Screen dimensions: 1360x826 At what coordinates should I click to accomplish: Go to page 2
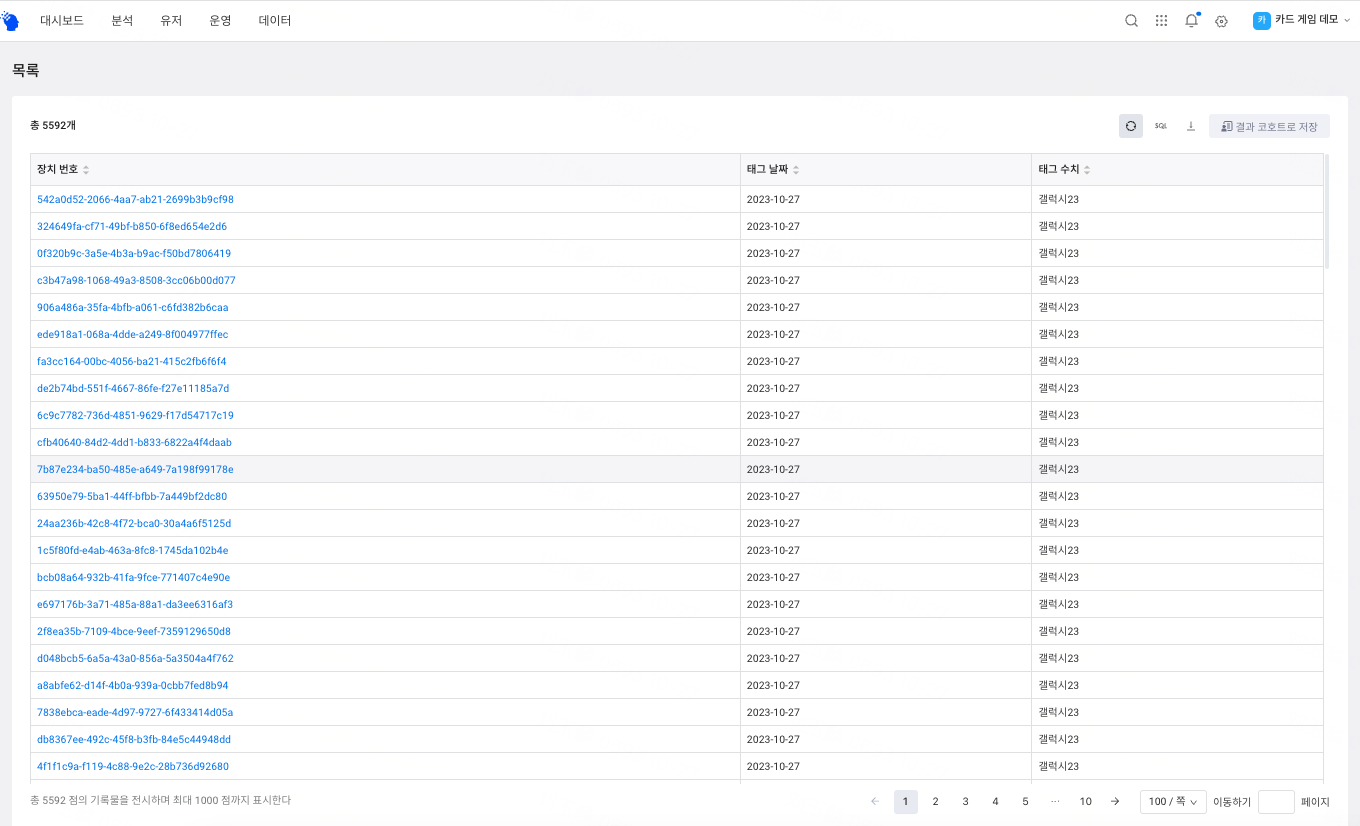[935, 801]
